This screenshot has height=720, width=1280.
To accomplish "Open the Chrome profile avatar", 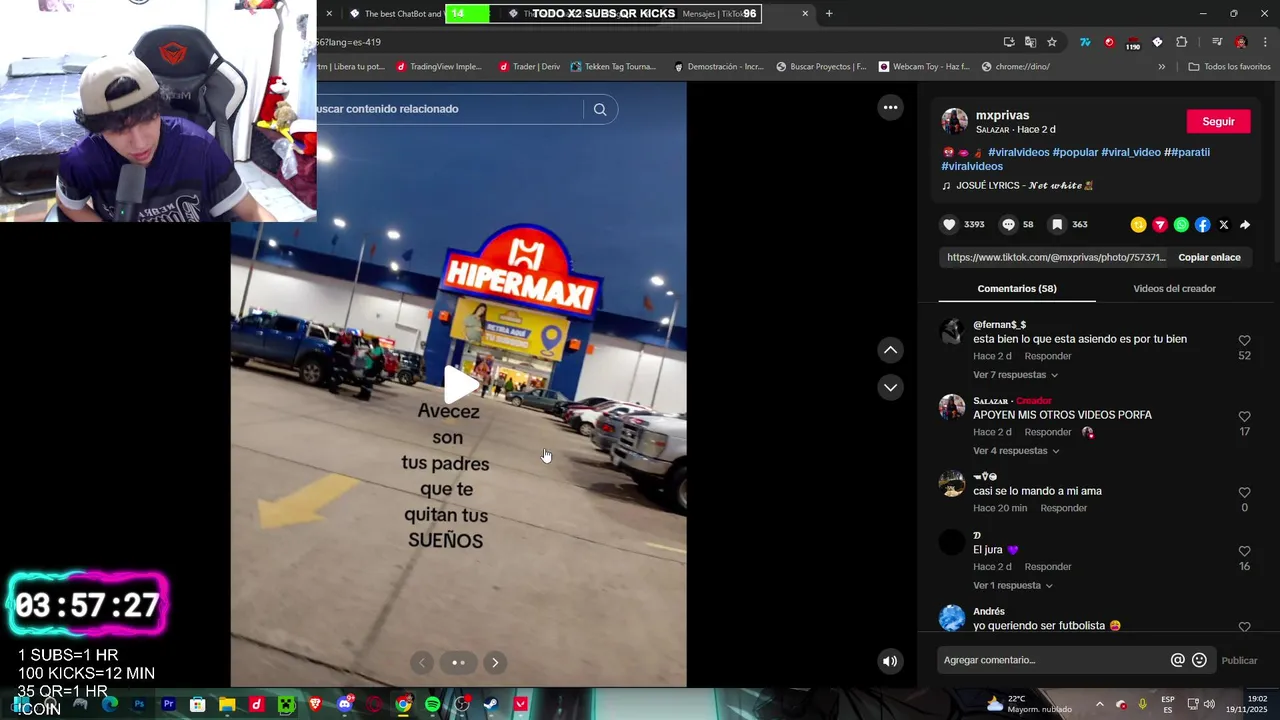I will click(x=1241, y=42).
